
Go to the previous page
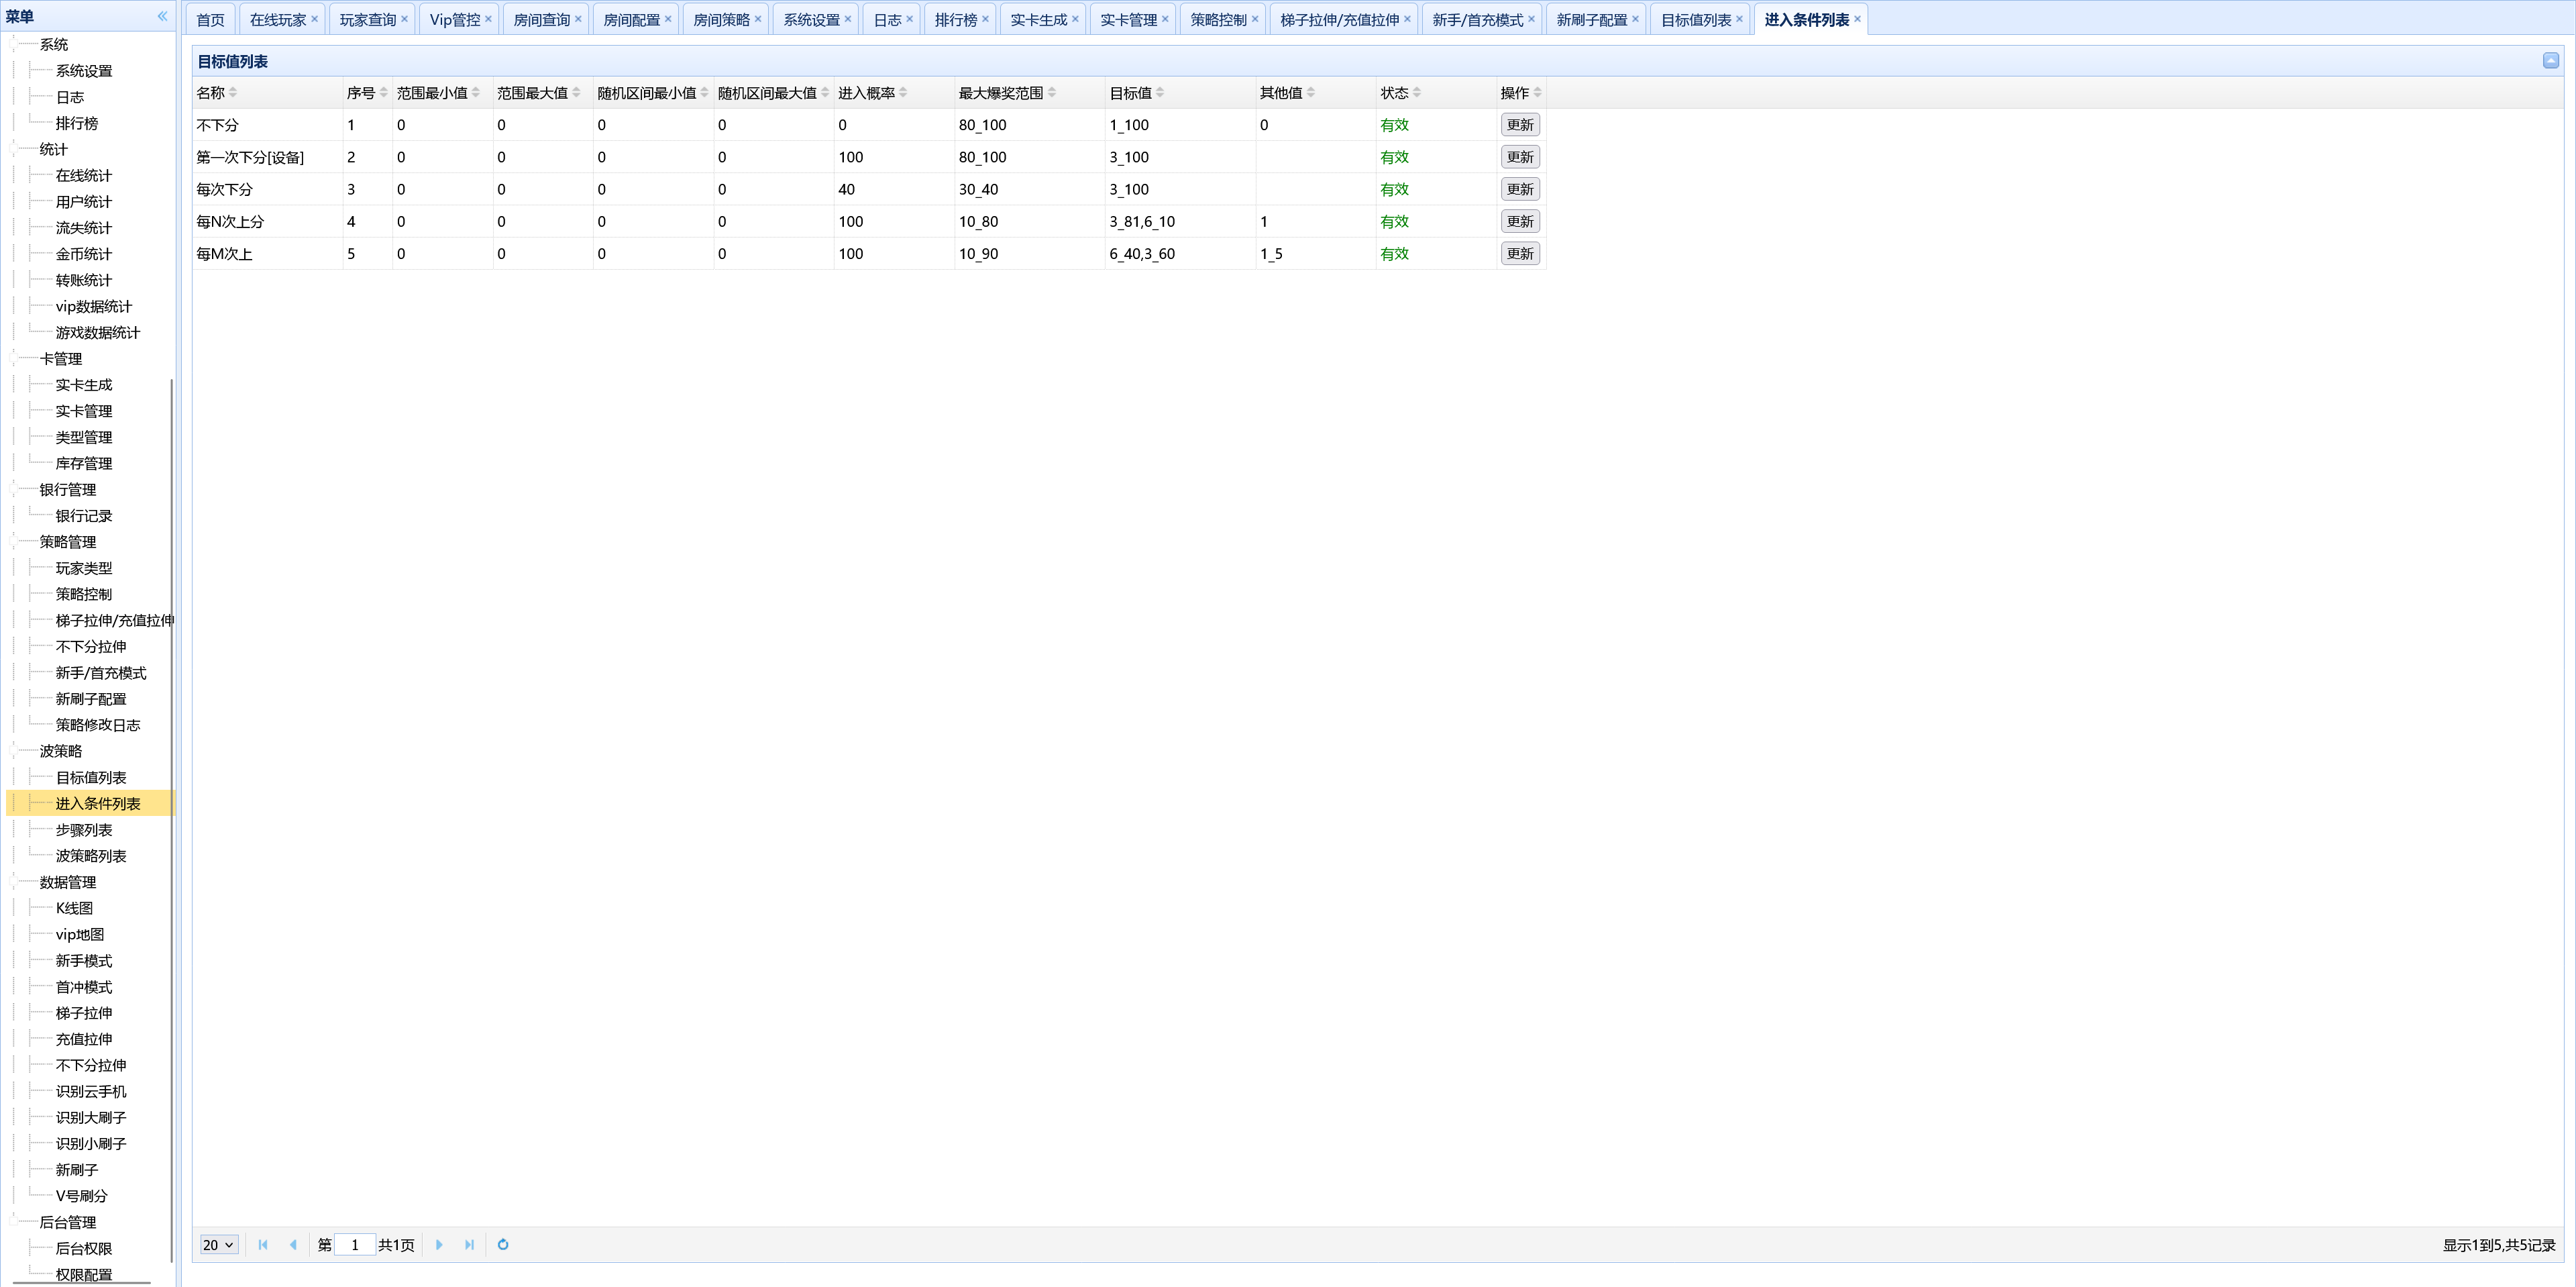click(x=293, y=1245)
